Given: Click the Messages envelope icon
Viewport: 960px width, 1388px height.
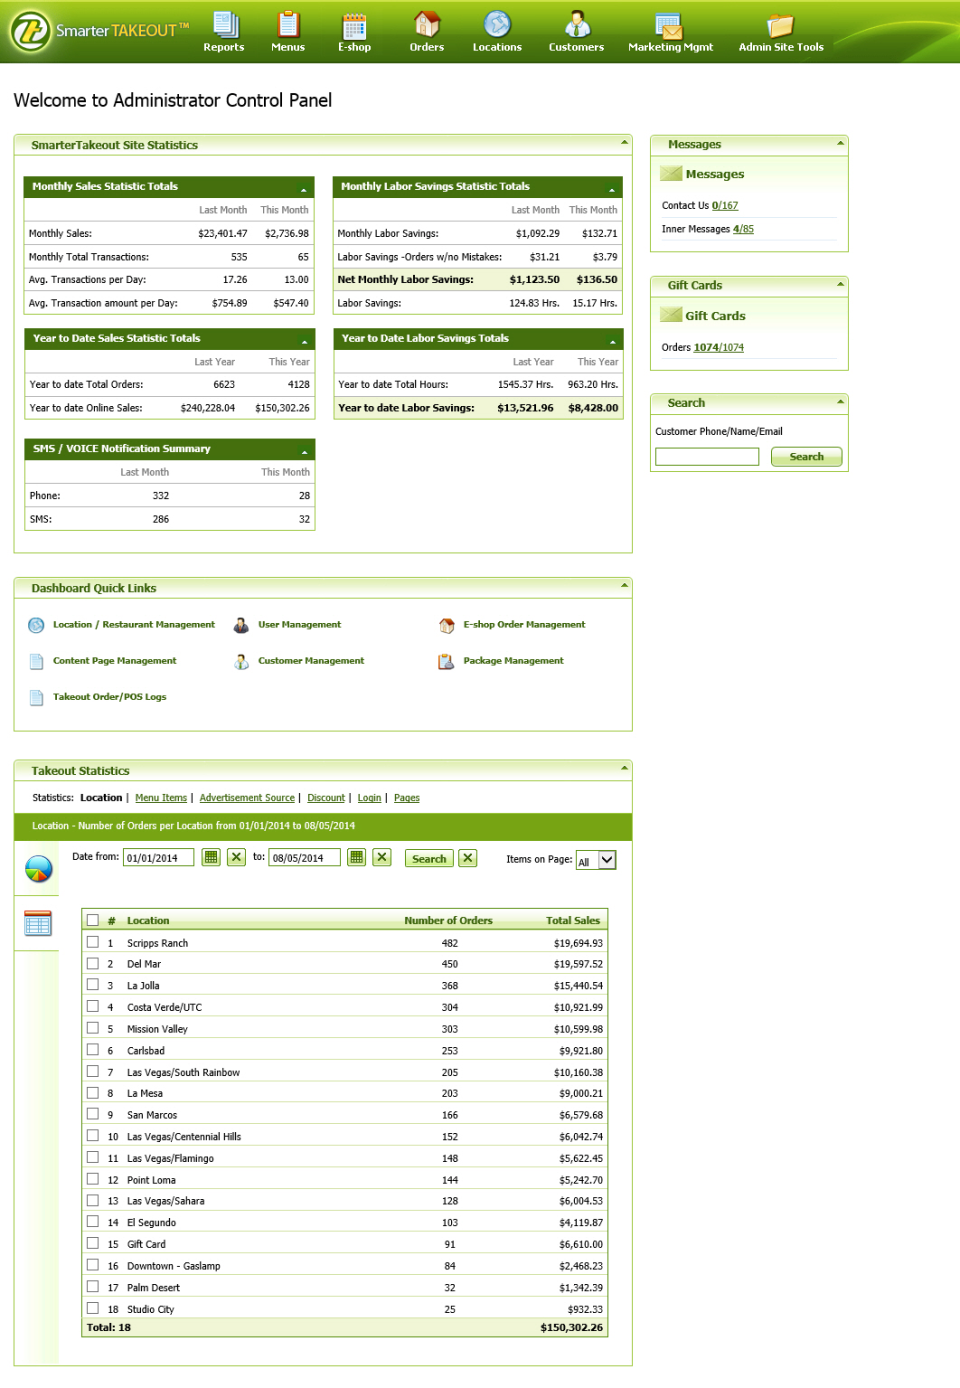Looking at the screenshot, I should click(x=671, y=174).
